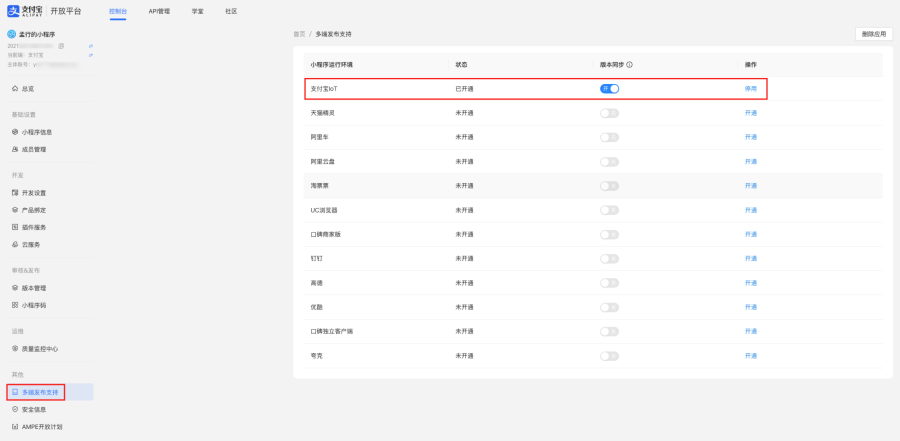Toggle version sync for 钉钉
The width and height of the screenshot is (900, 441).
[610, 259]
